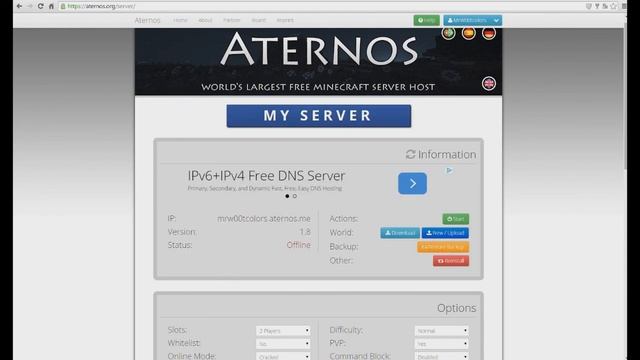Viewport: 640px width, 360px height.
Task: Open the Partner navbar item
Action: point(231,20)
